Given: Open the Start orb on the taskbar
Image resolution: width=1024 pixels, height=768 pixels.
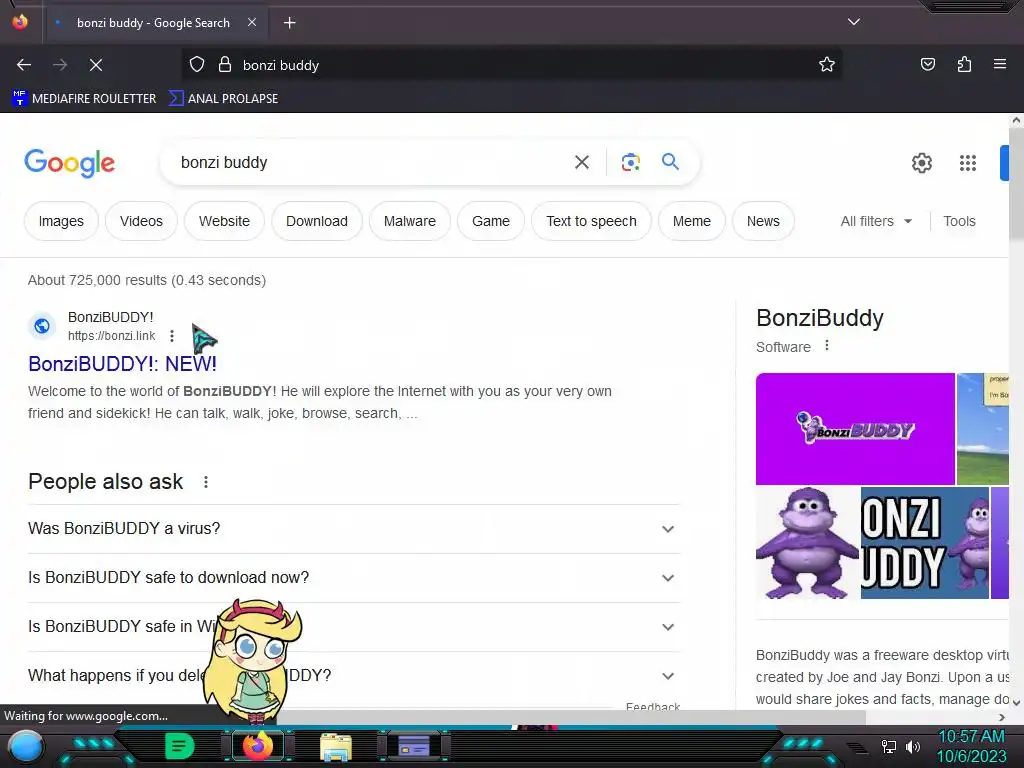Looking at the screenshot, I should coord(26,746).
